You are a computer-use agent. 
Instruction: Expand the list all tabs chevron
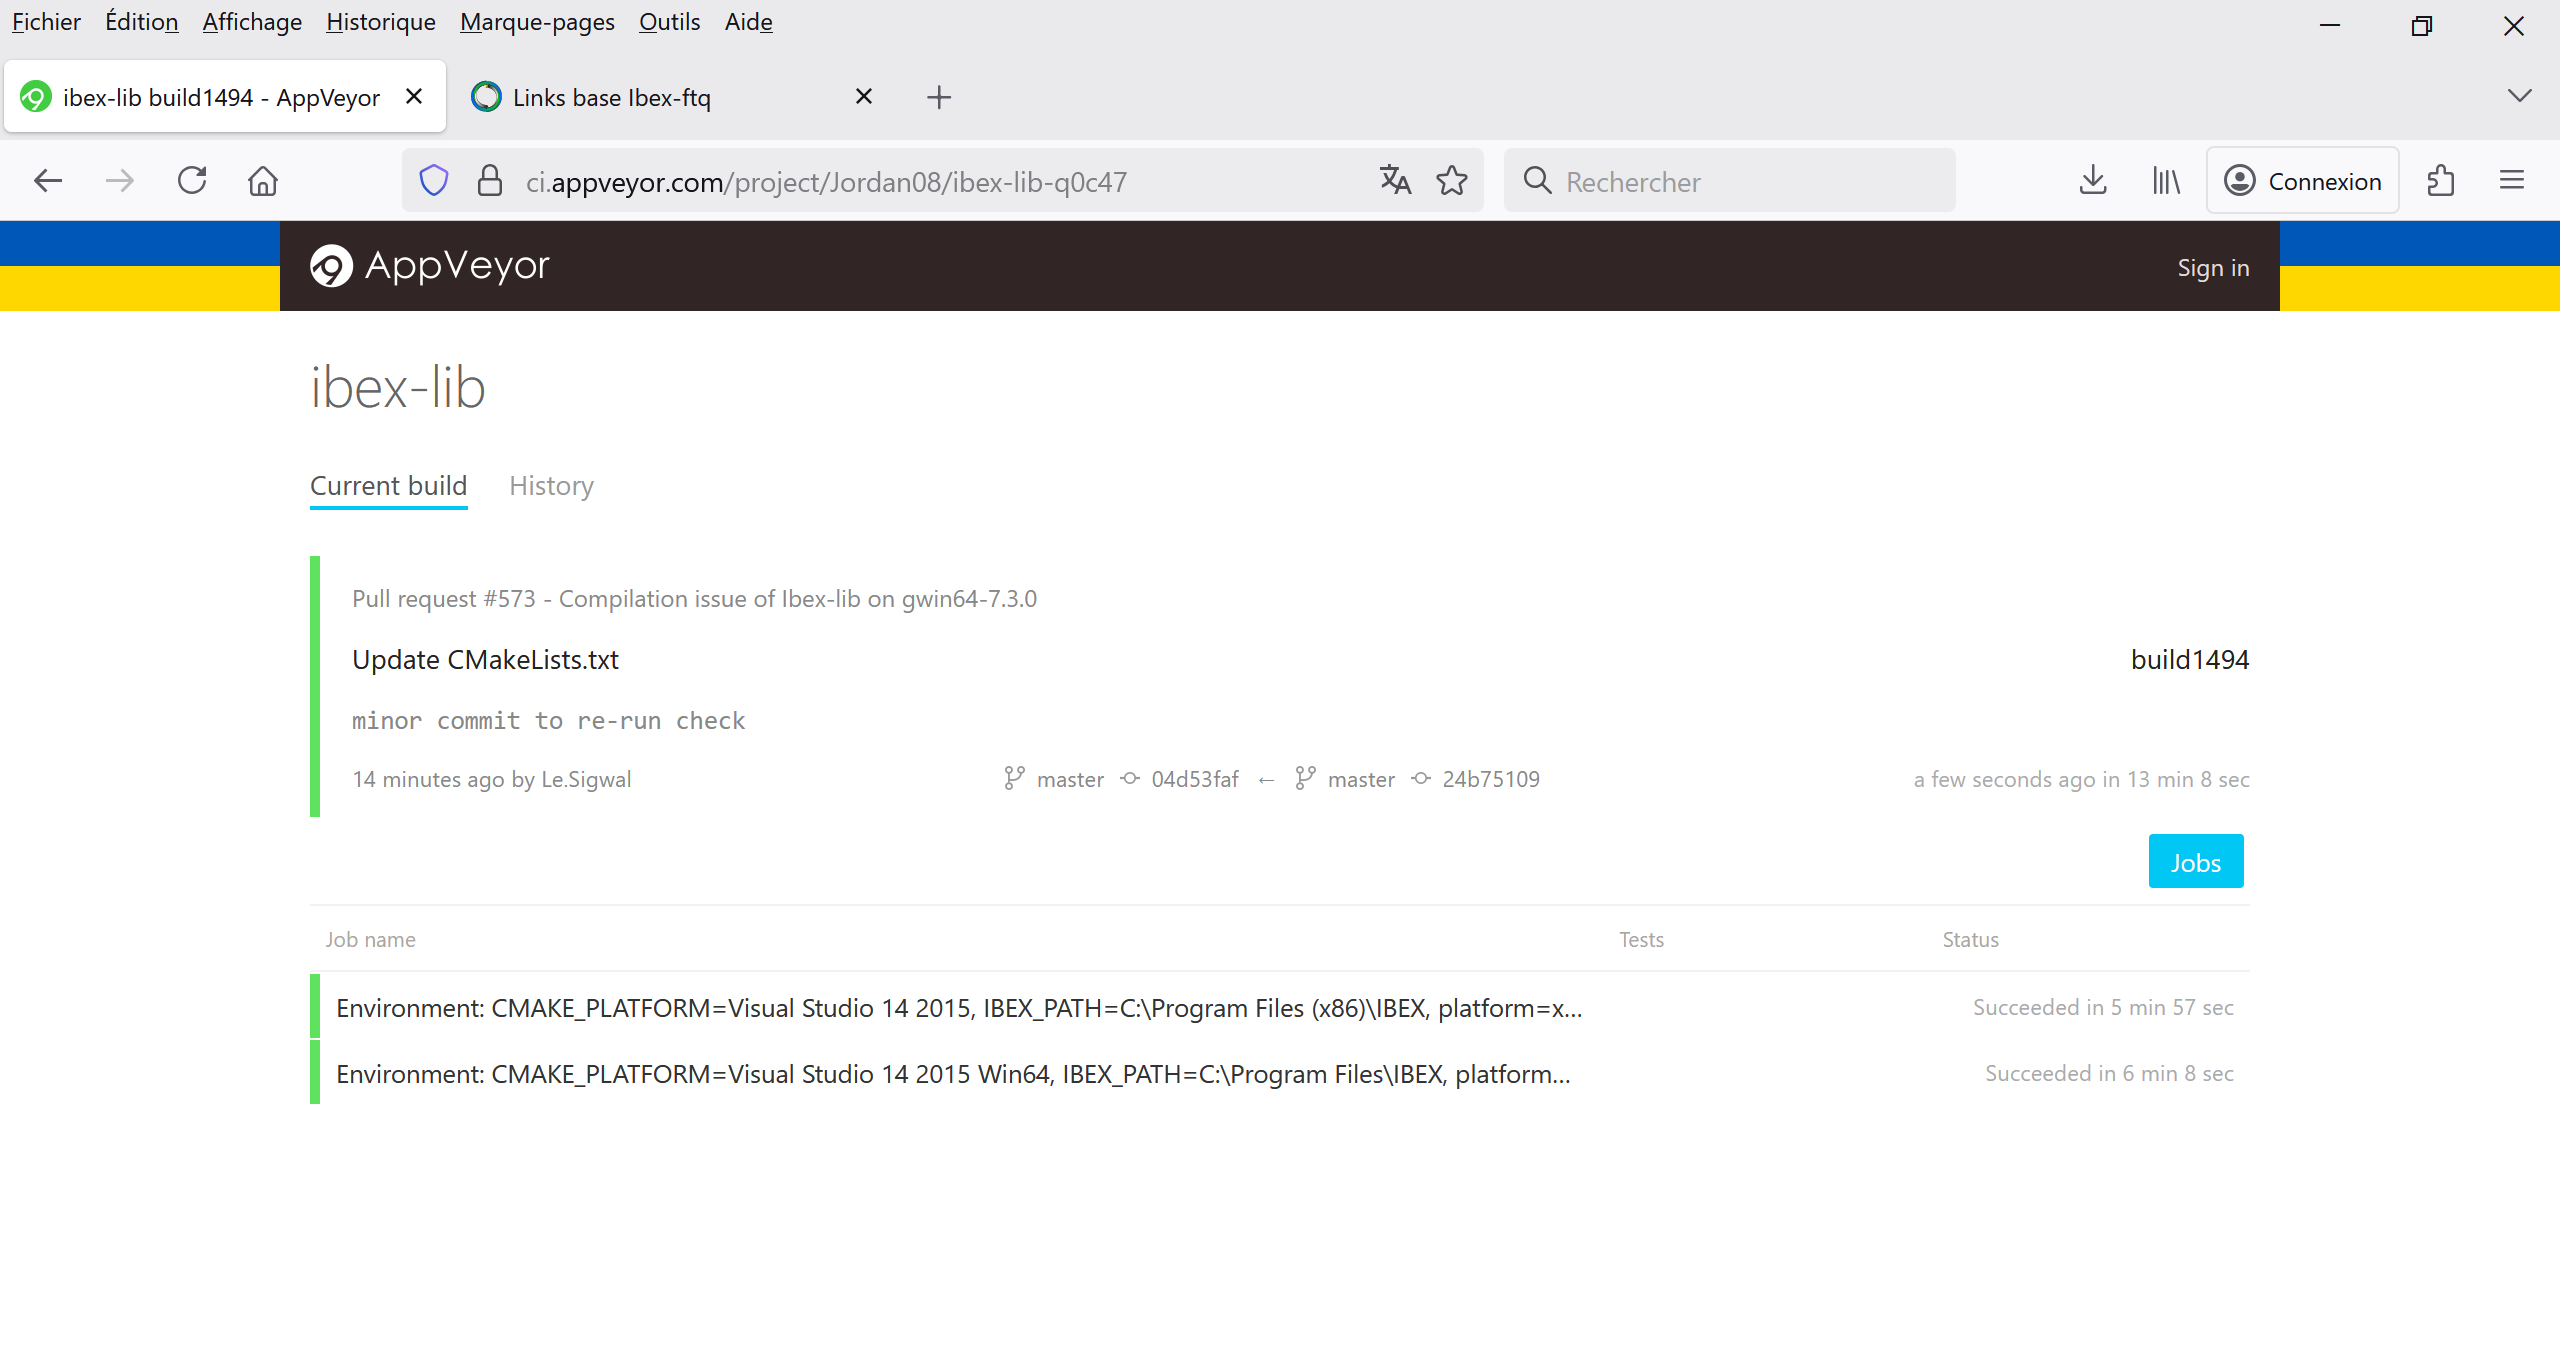coord(2519,96)
